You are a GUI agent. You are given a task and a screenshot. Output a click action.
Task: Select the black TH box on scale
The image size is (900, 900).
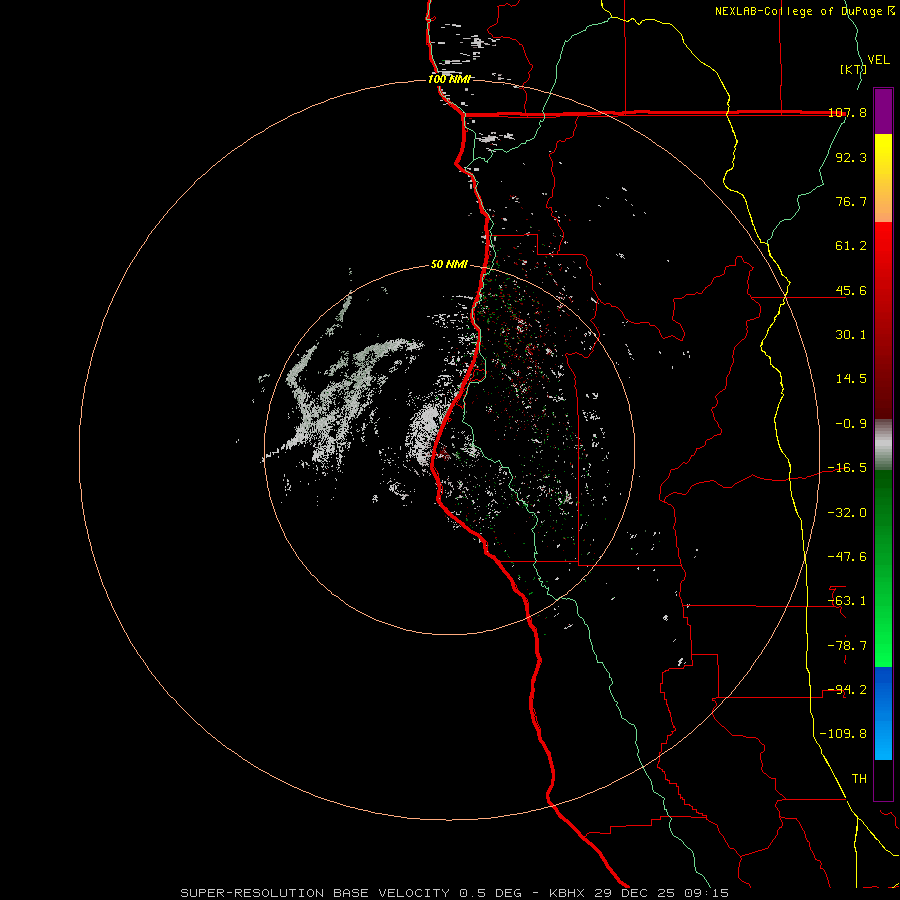(883, 780)
